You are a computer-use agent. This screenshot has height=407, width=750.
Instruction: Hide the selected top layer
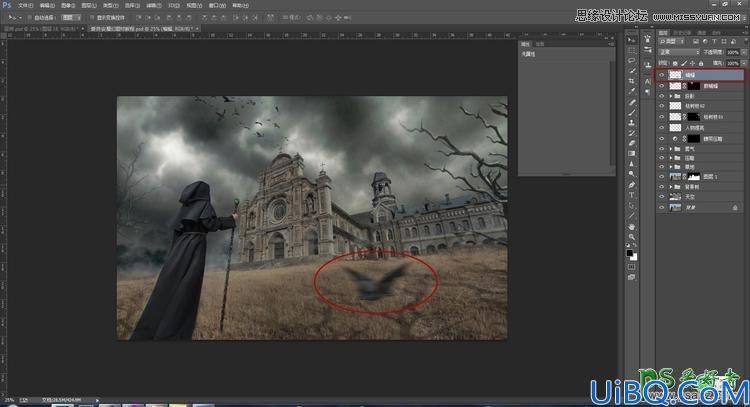click(662, 75)
